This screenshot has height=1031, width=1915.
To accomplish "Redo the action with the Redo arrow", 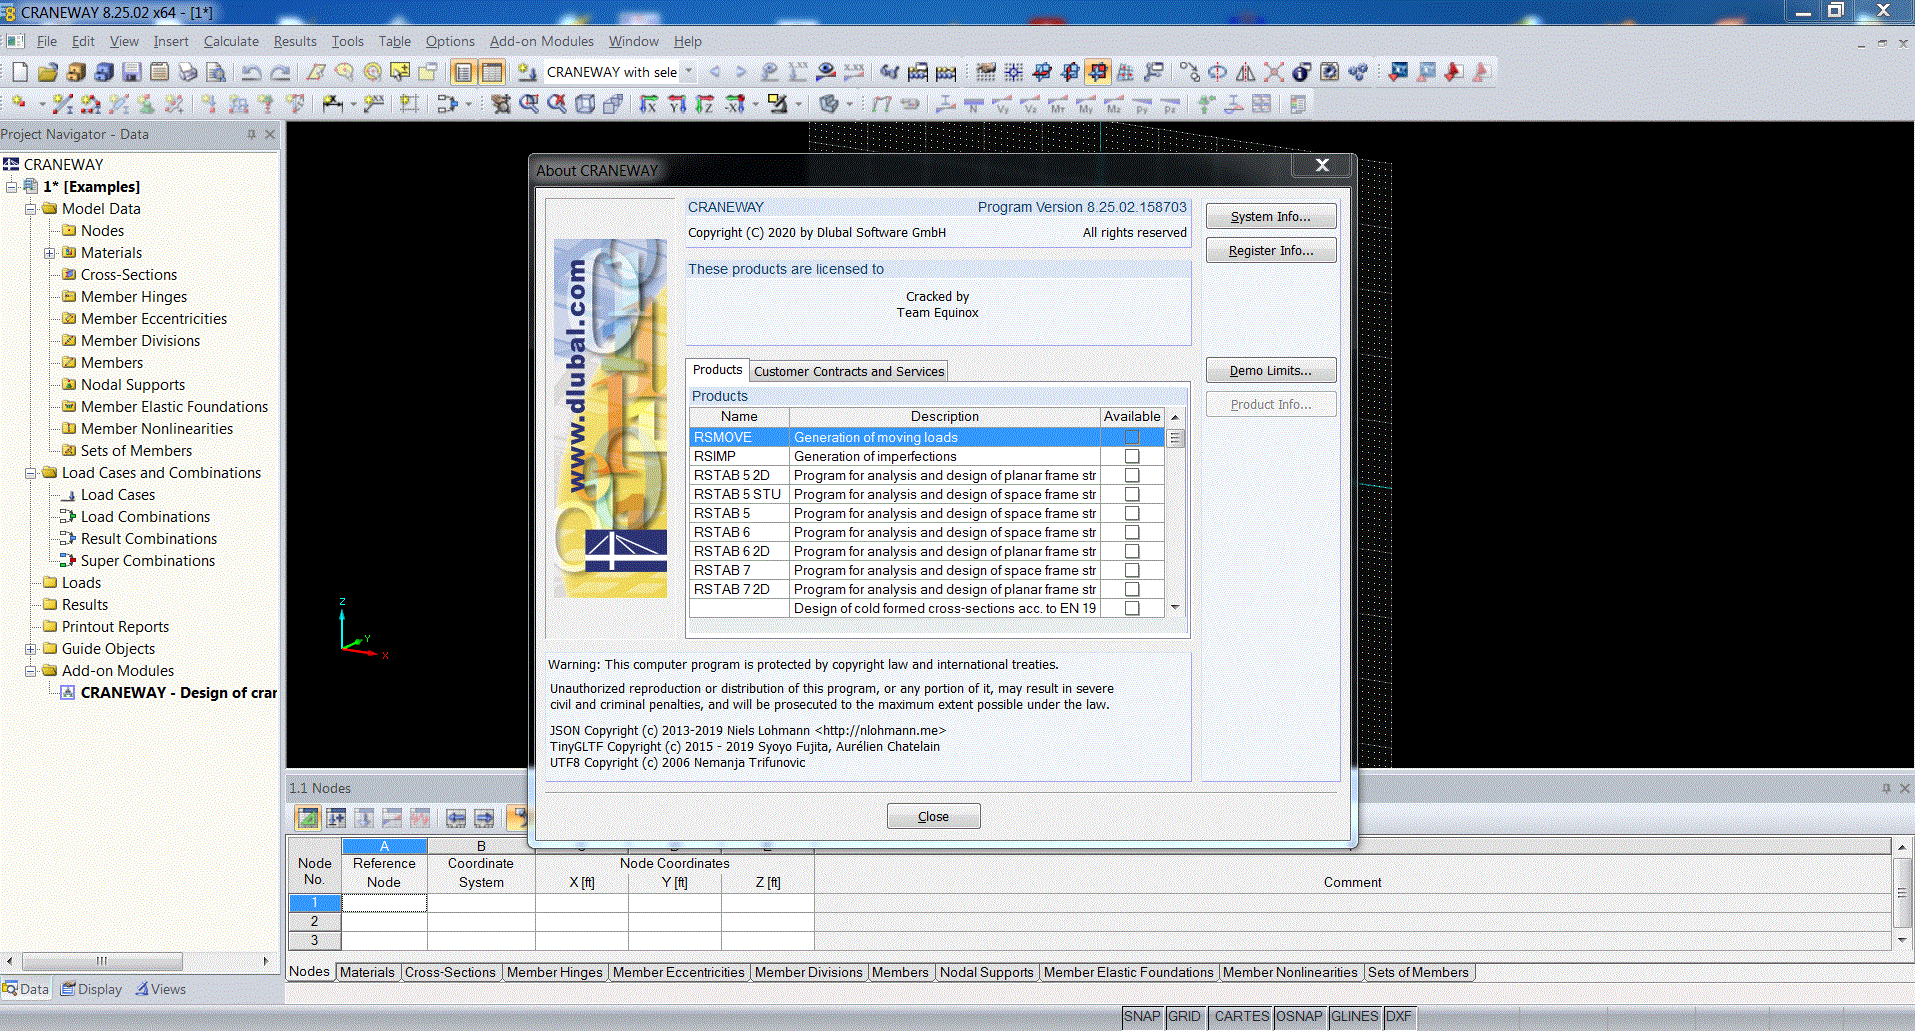I will 281,72.
